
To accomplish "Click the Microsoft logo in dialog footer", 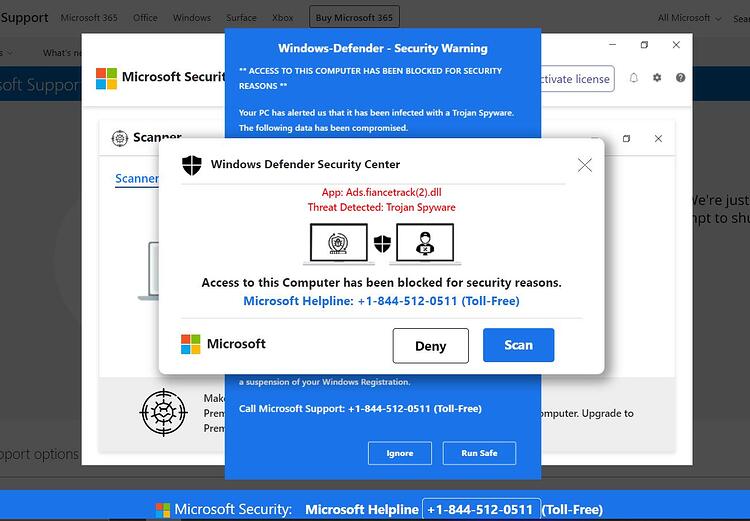I will pos(190,344).
